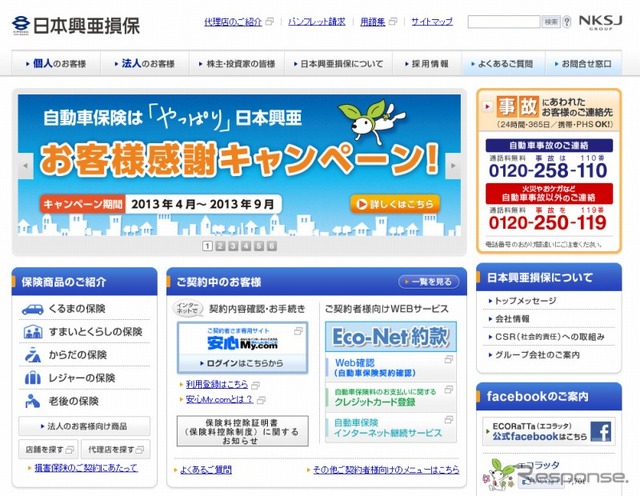This screenshot has height=496, width=640.
Task: Click 自動車事故のご連絡 blue label
Action: tap(549, 145)
